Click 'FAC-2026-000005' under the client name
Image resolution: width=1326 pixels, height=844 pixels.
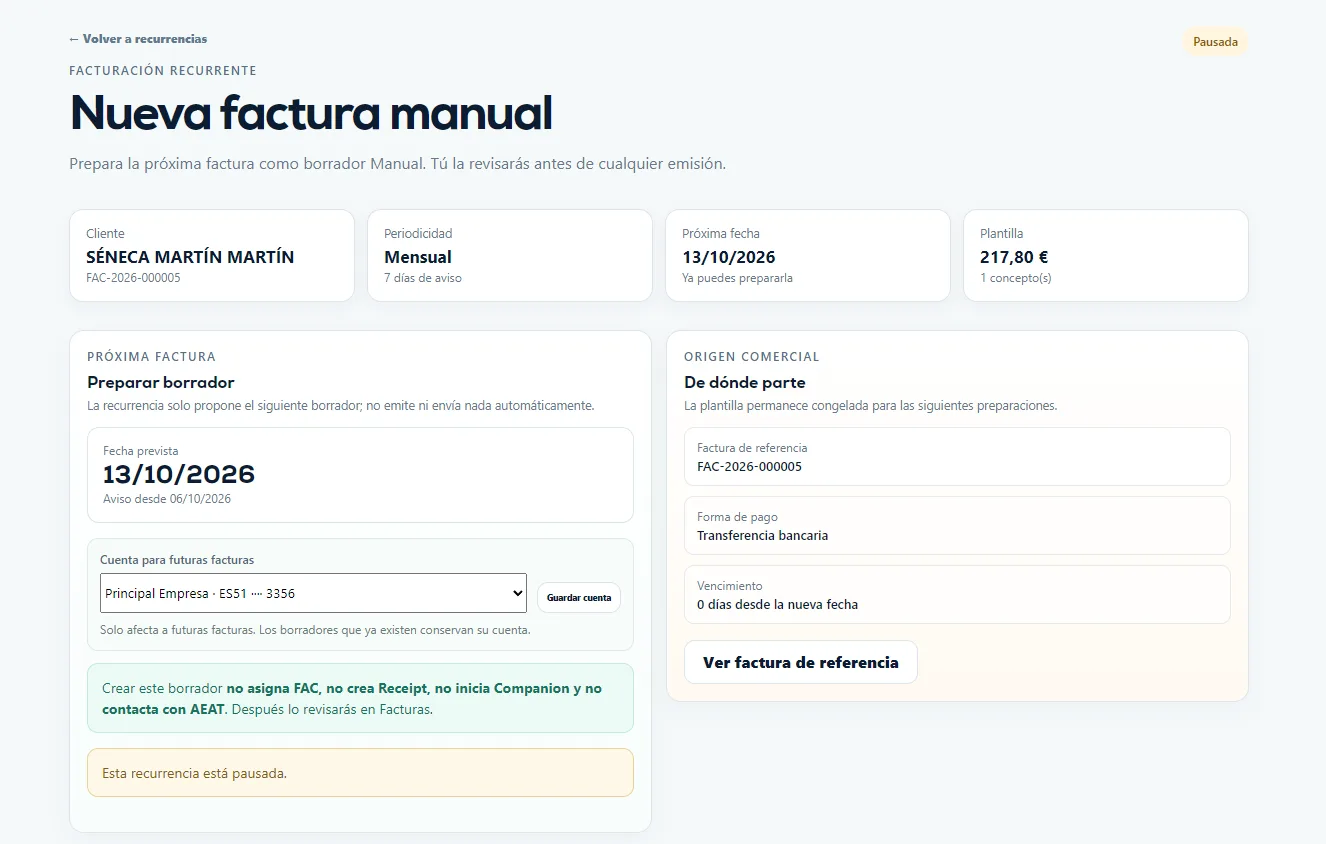coord(133,278)
